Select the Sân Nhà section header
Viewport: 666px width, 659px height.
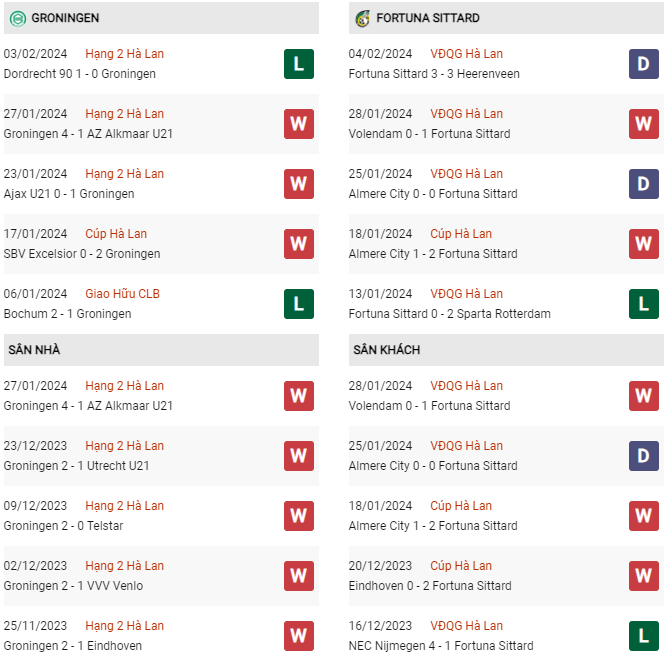[x=34, y=350]
